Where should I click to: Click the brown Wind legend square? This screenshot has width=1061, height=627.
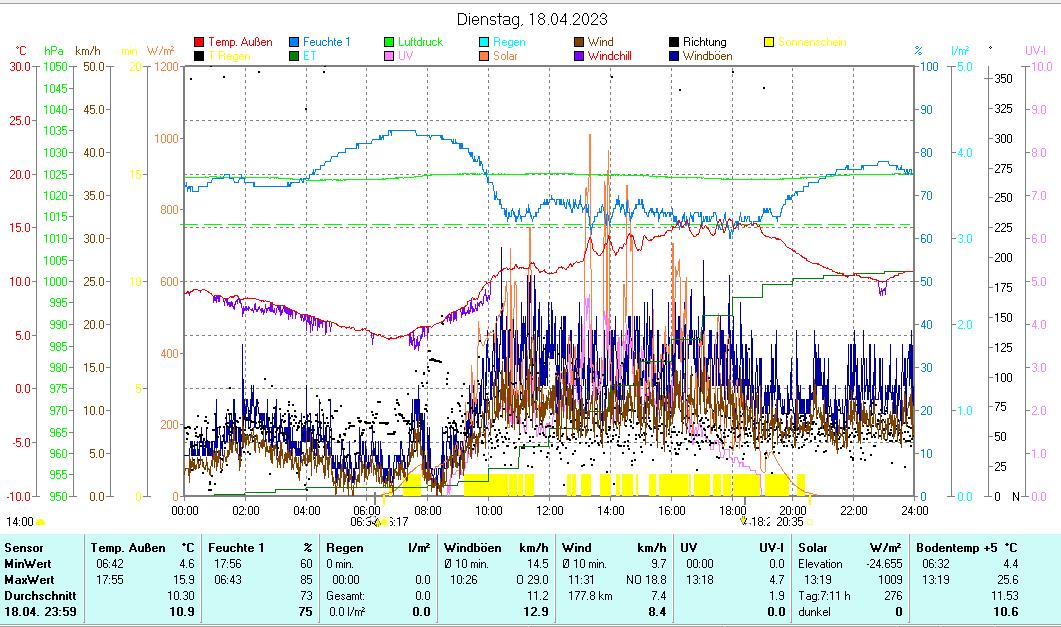(x=579, y=42)
